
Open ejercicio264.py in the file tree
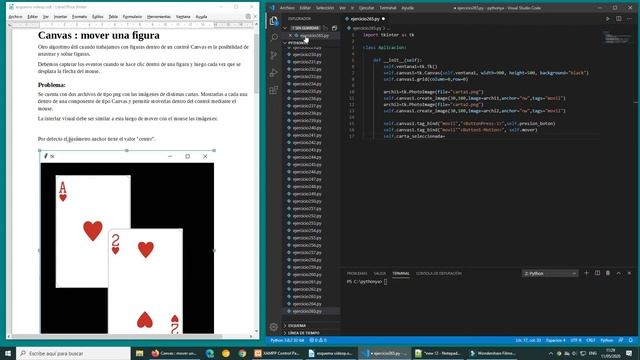pyautogui.click(x=307, y=304)
